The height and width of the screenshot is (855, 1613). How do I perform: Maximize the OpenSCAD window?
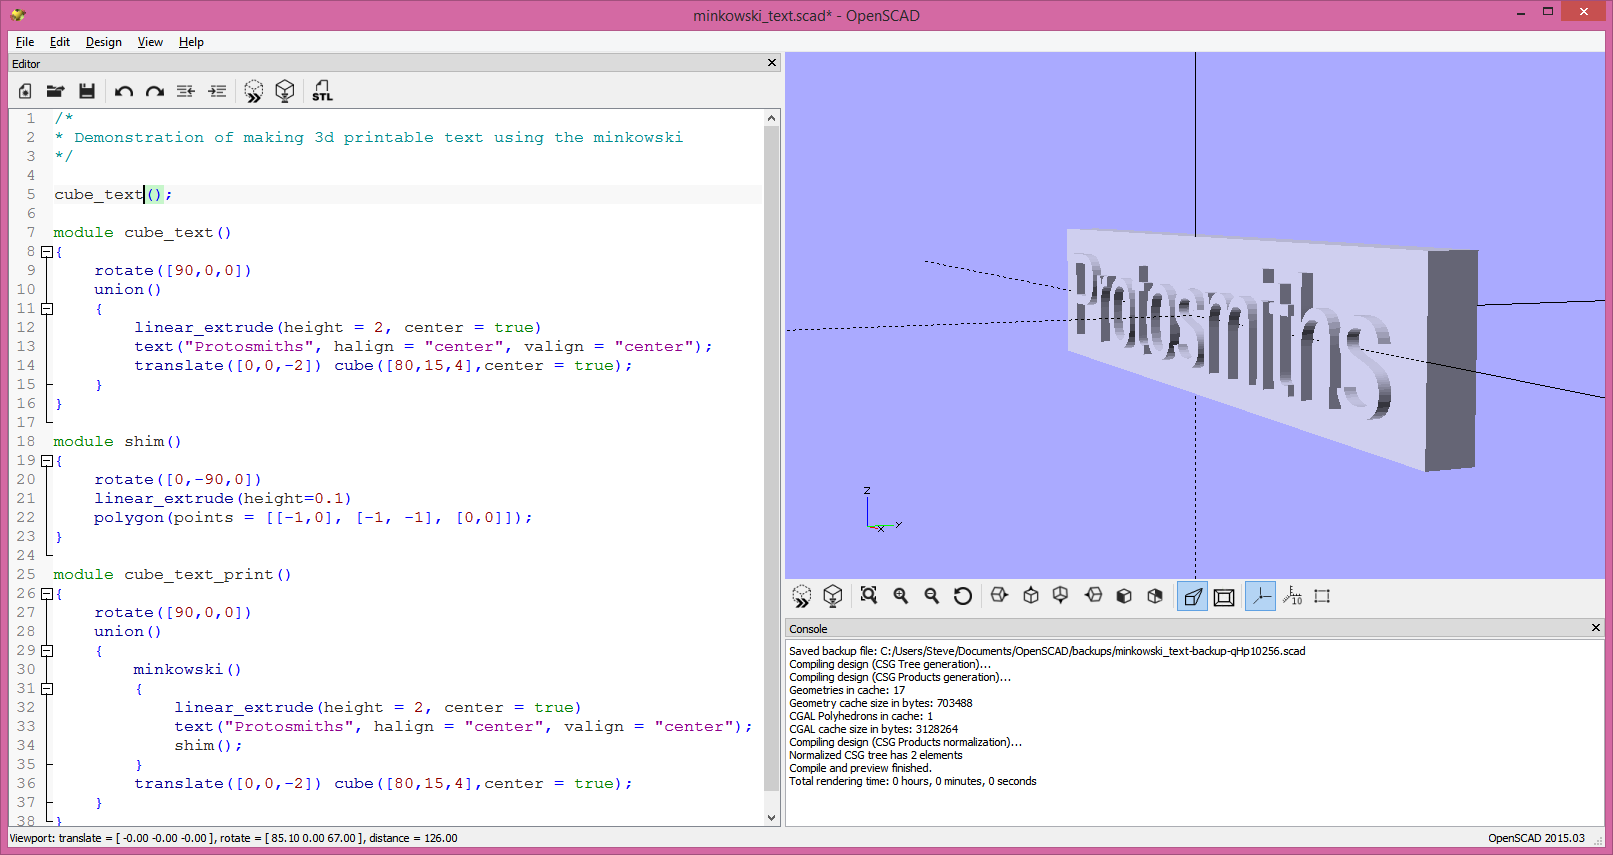click(1548, 12)
